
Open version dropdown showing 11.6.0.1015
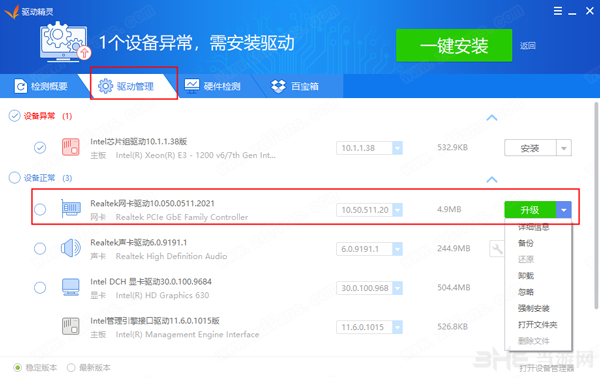pyautogui.click(x=398, y=327)
